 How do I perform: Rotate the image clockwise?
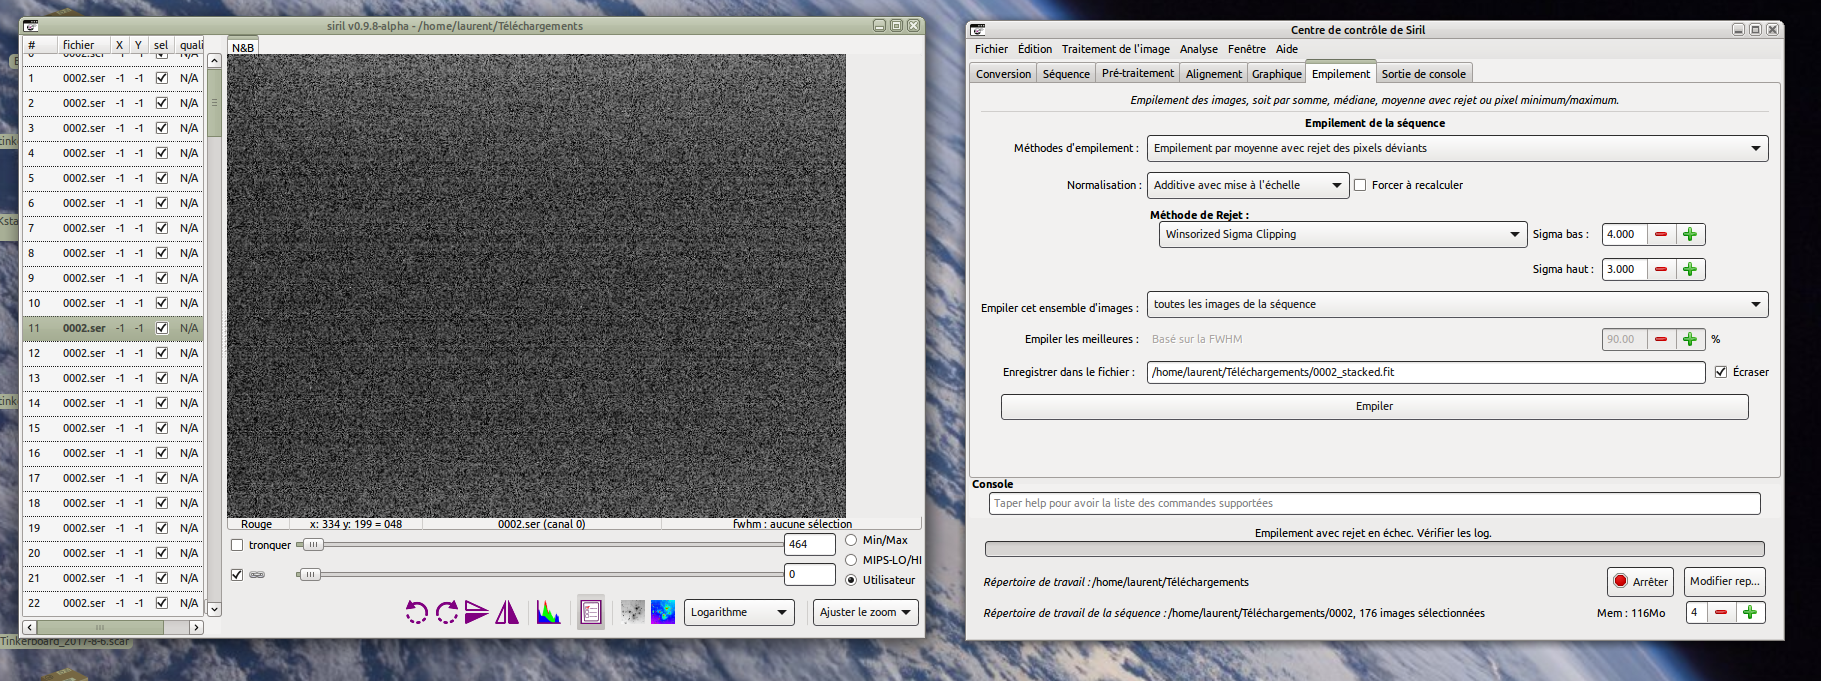click(x=447, y=612)
